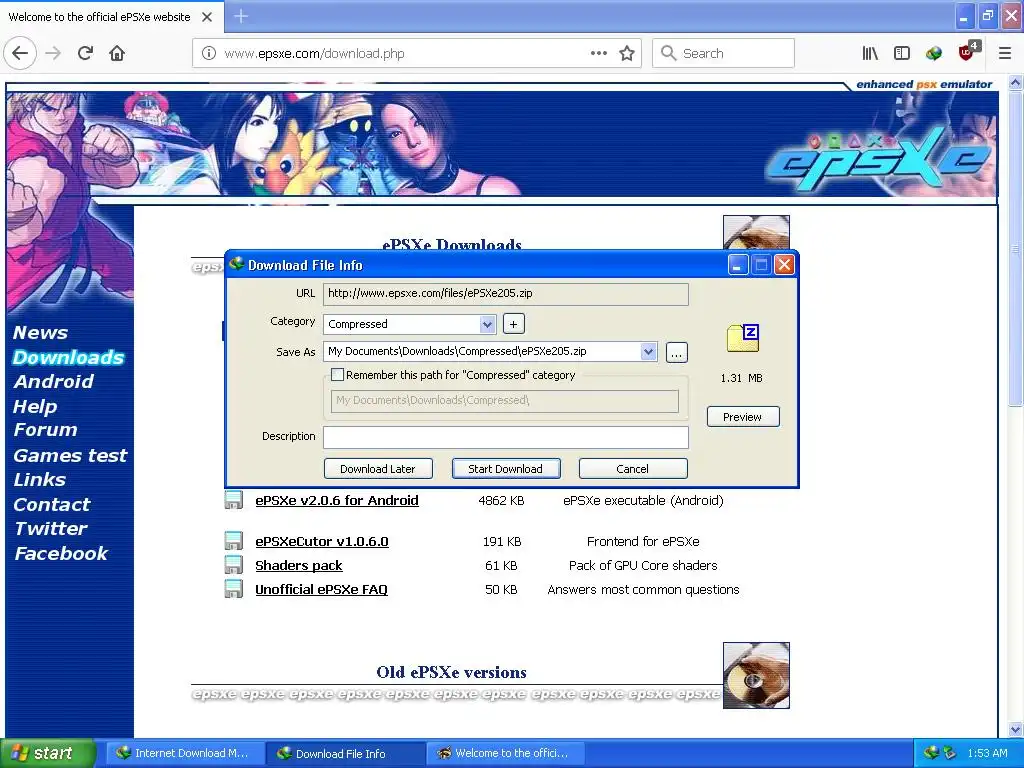The height and width of the screenshot is (768, 1024).
Task: Cancel the Download File Info dialog
Action: [633, 469]
